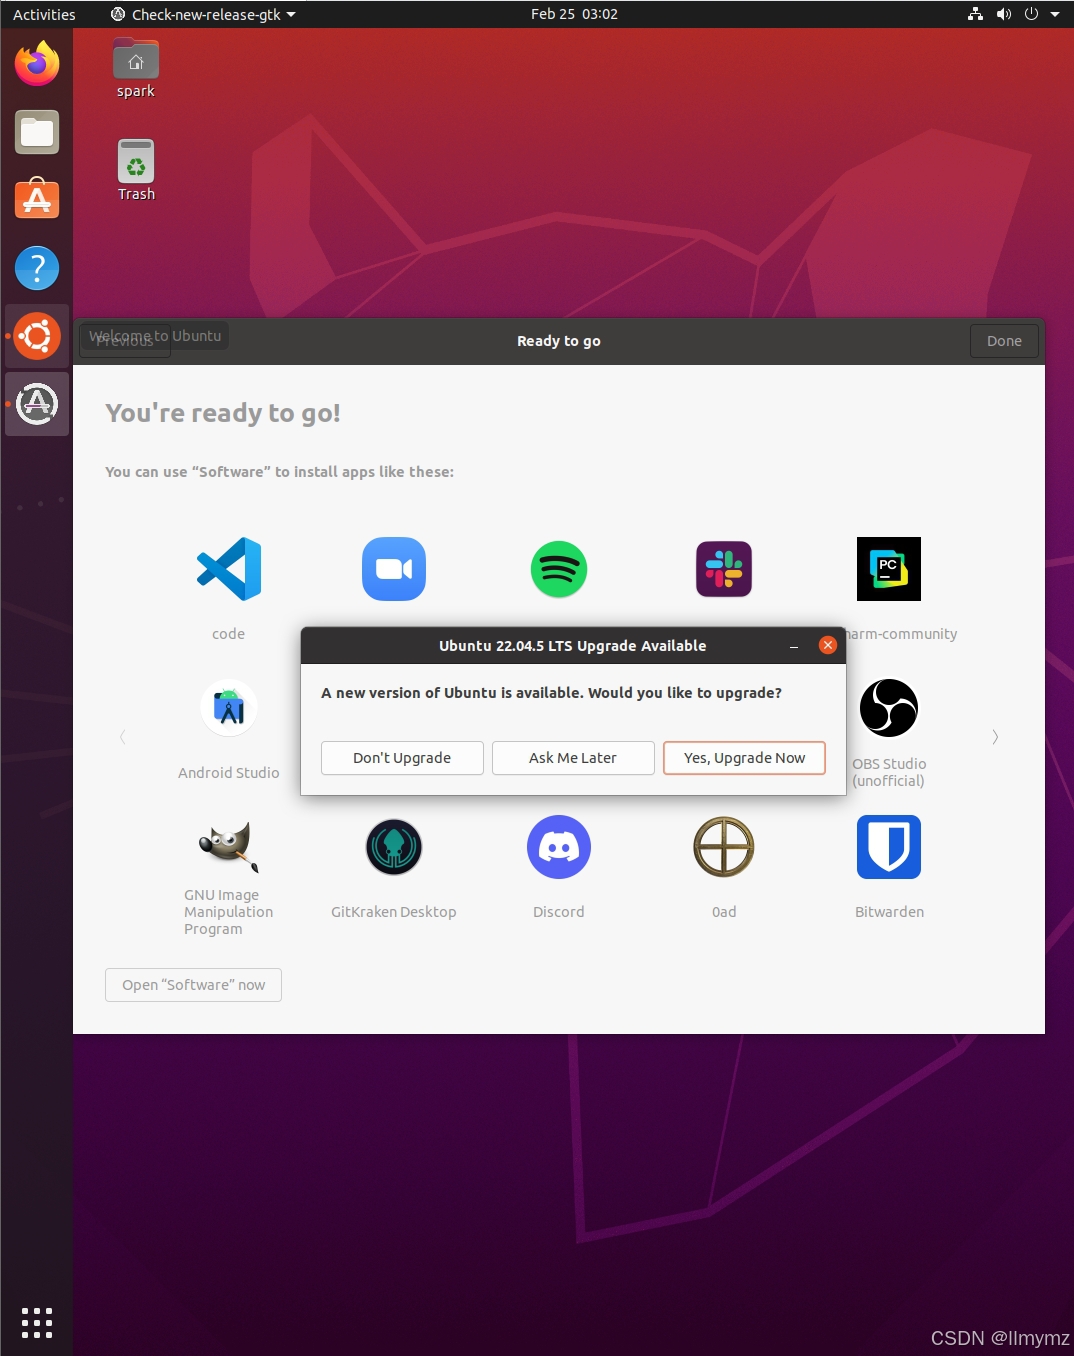Select the "OBS Studio (unofficial)" label
The image size is (1074, 1356).
click(889, 772)
